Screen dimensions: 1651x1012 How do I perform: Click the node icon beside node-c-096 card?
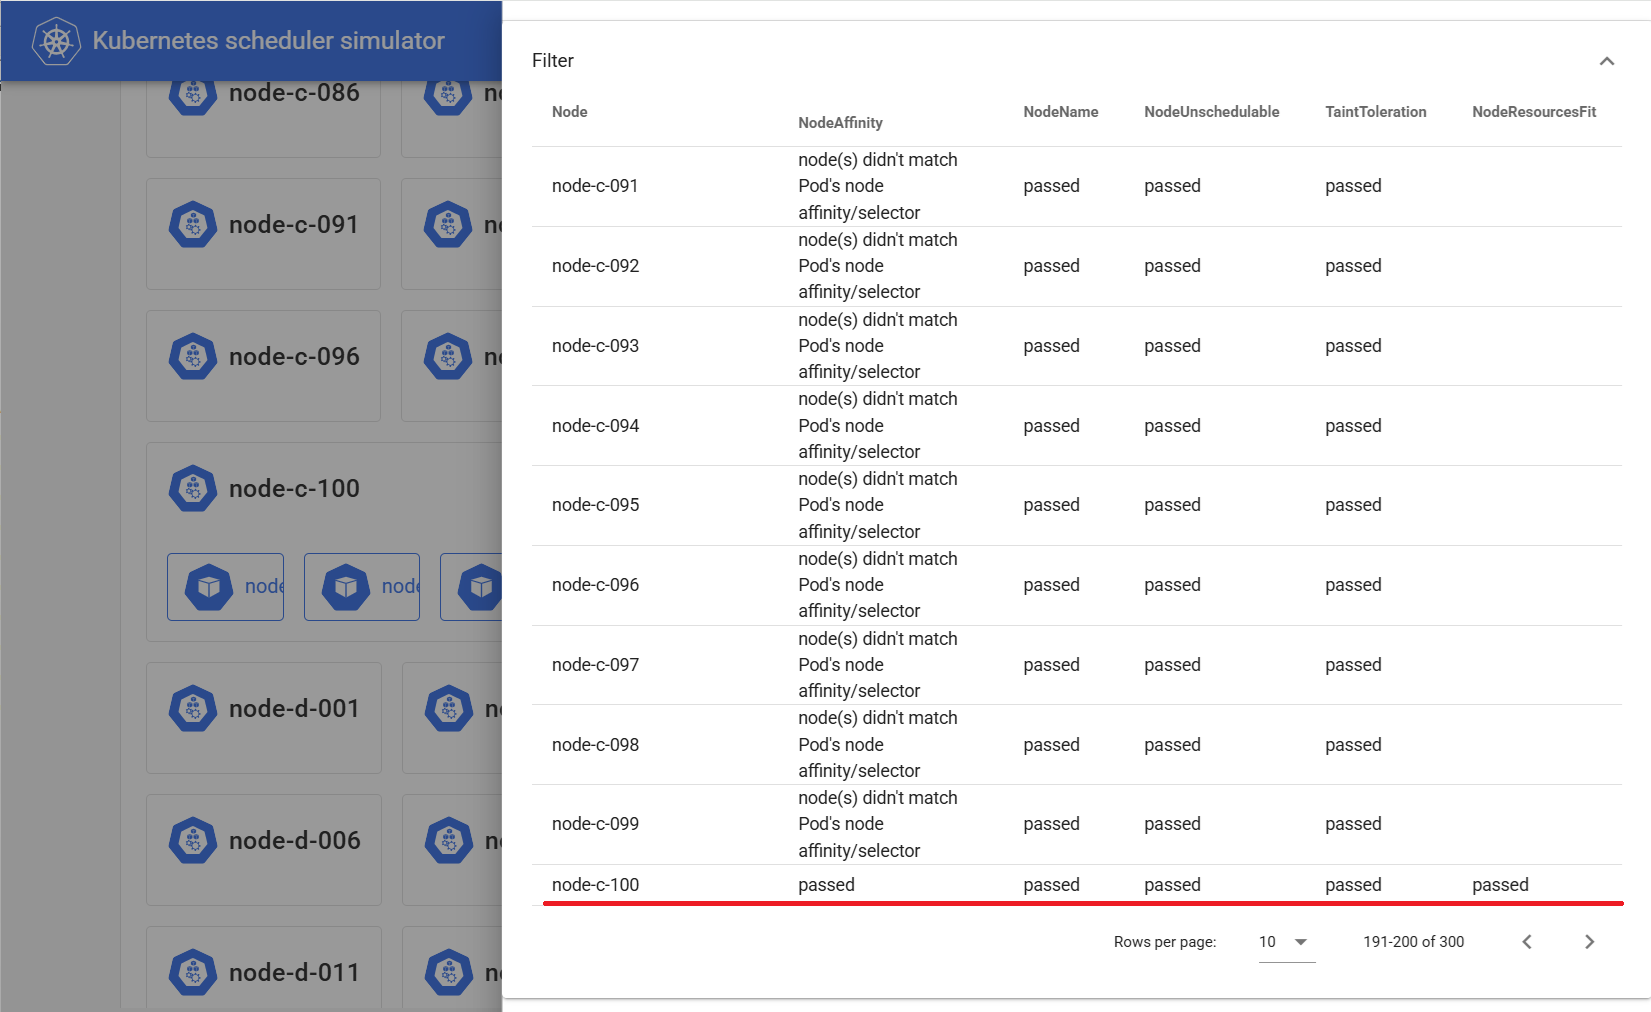[x=193, y=357]
